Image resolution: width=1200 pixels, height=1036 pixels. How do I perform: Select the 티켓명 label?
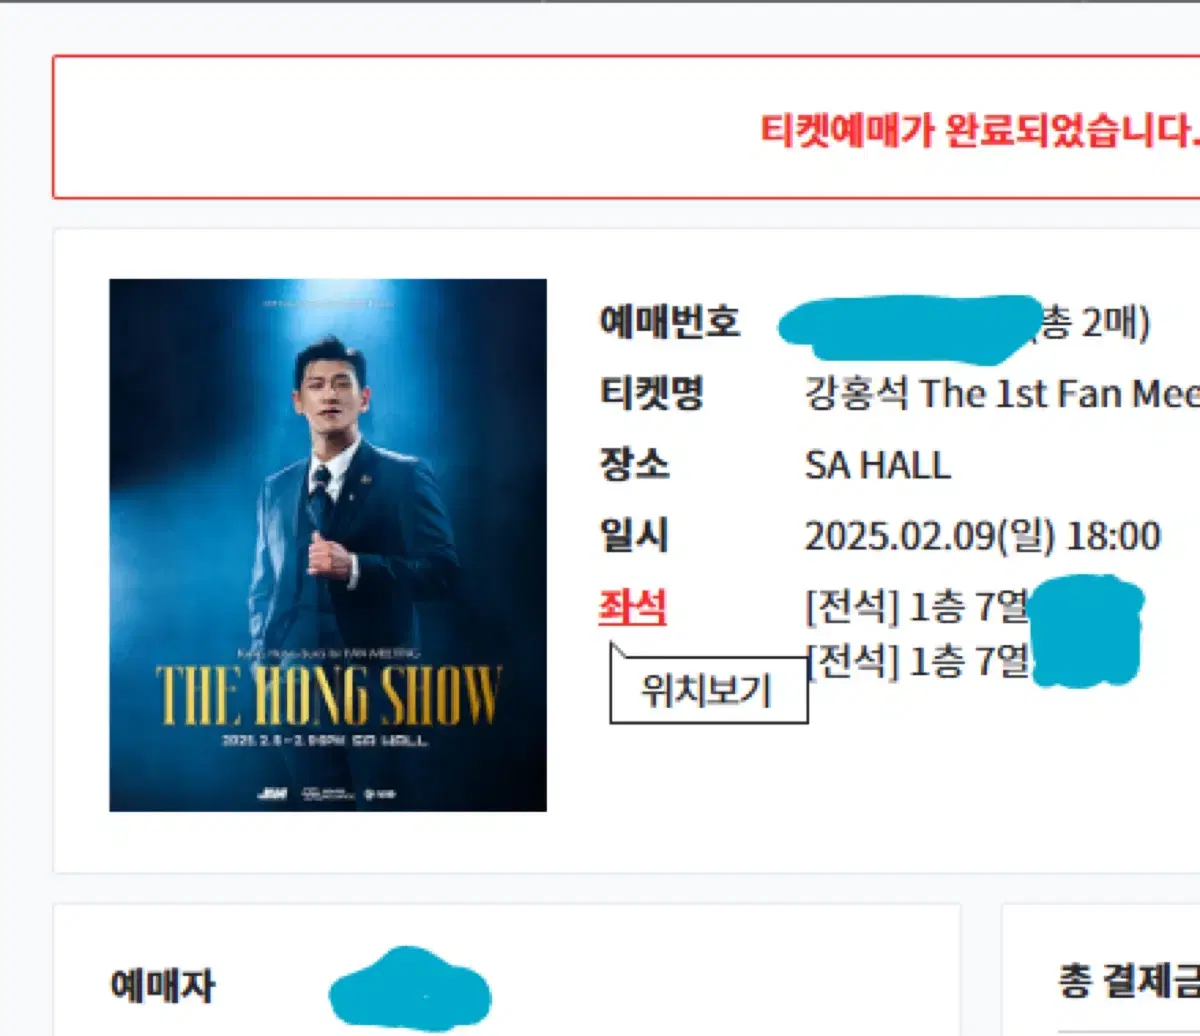coord(651,393)
